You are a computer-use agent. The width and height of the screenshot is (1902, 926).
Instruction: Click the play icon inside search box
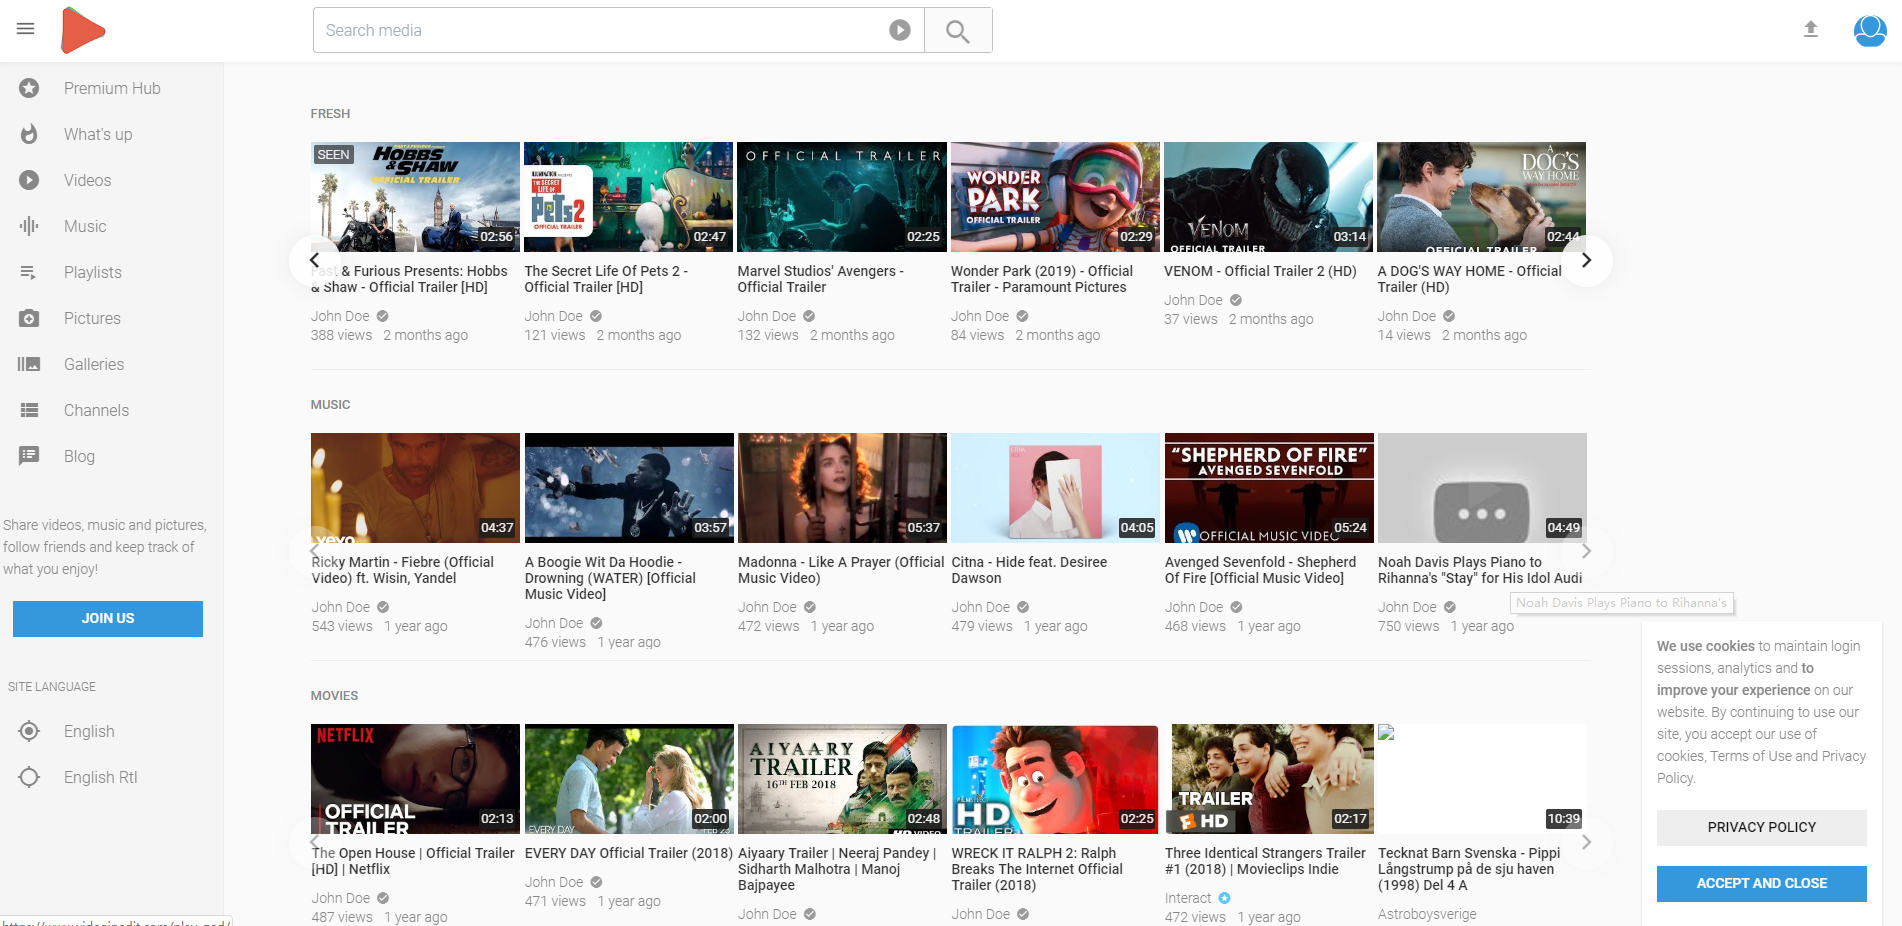(899, 31)
